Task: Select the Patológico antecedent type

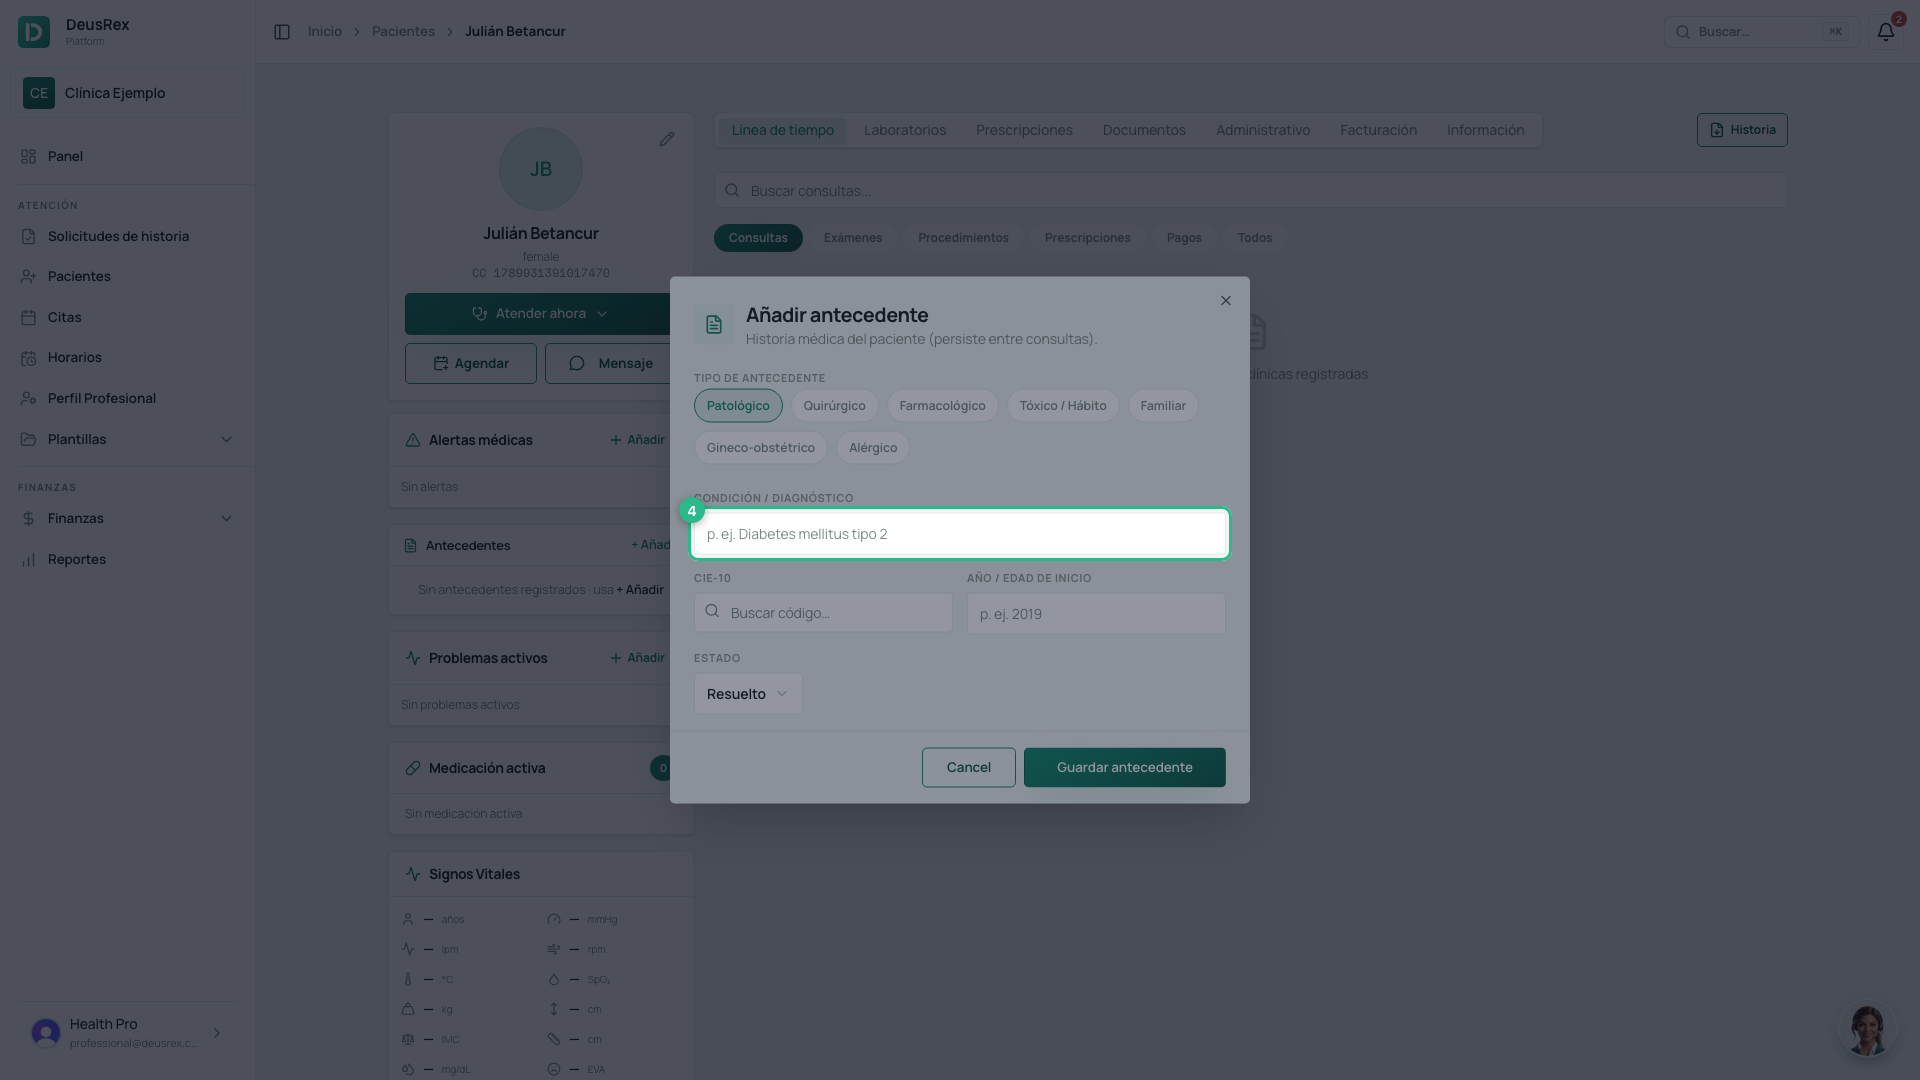Action: (738, 406)
